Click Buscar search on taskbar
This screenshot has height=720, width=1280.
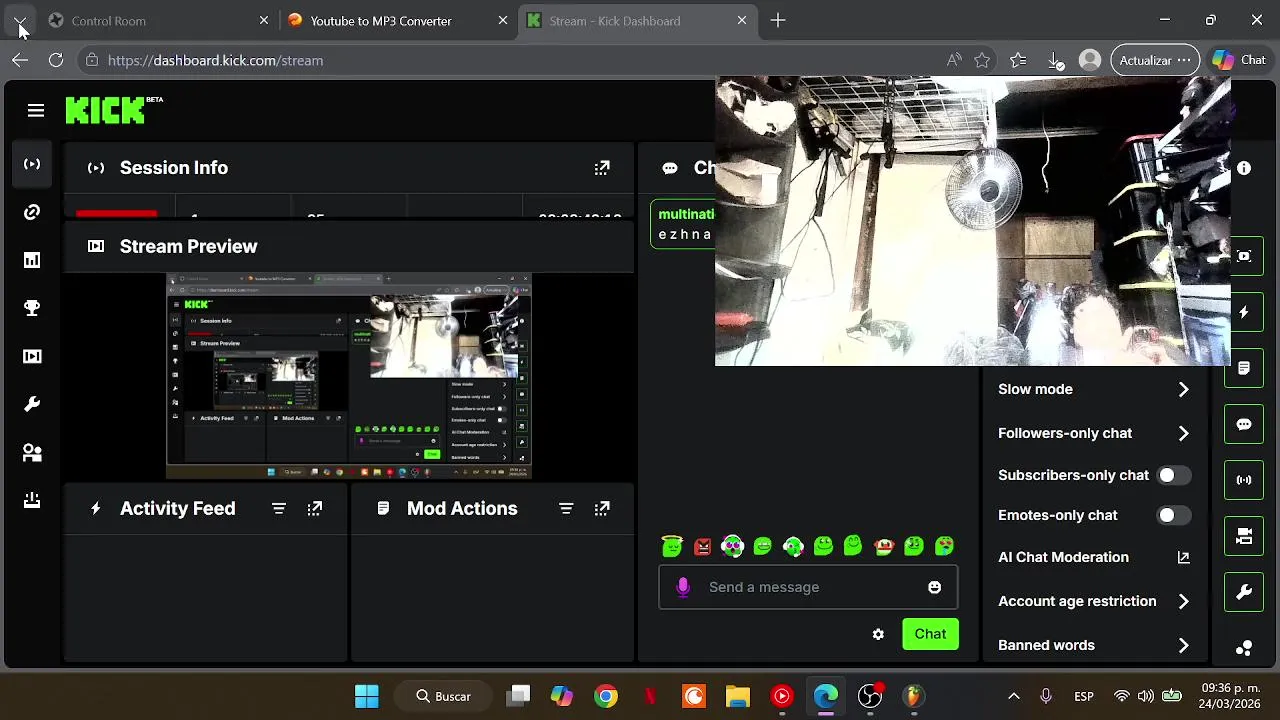pyautogui.click(x=444, y=697)
